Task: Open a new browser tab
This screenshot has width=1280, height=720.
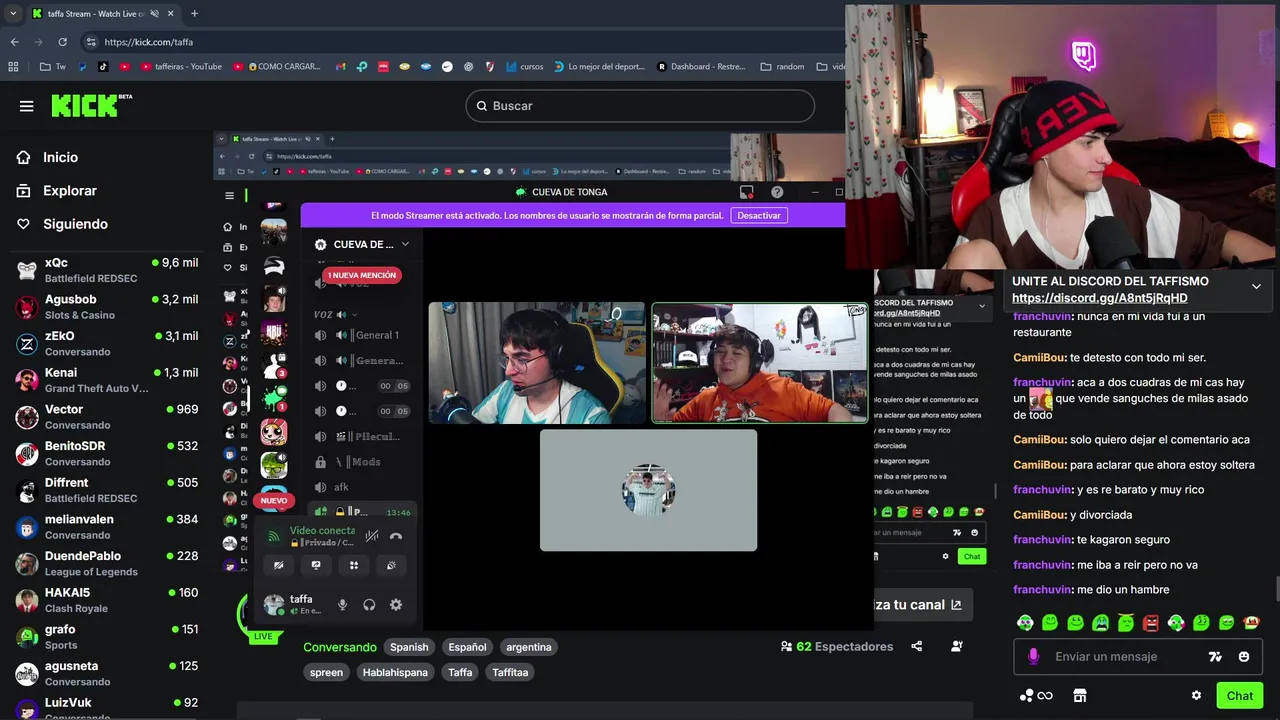Action: point(194,14)
